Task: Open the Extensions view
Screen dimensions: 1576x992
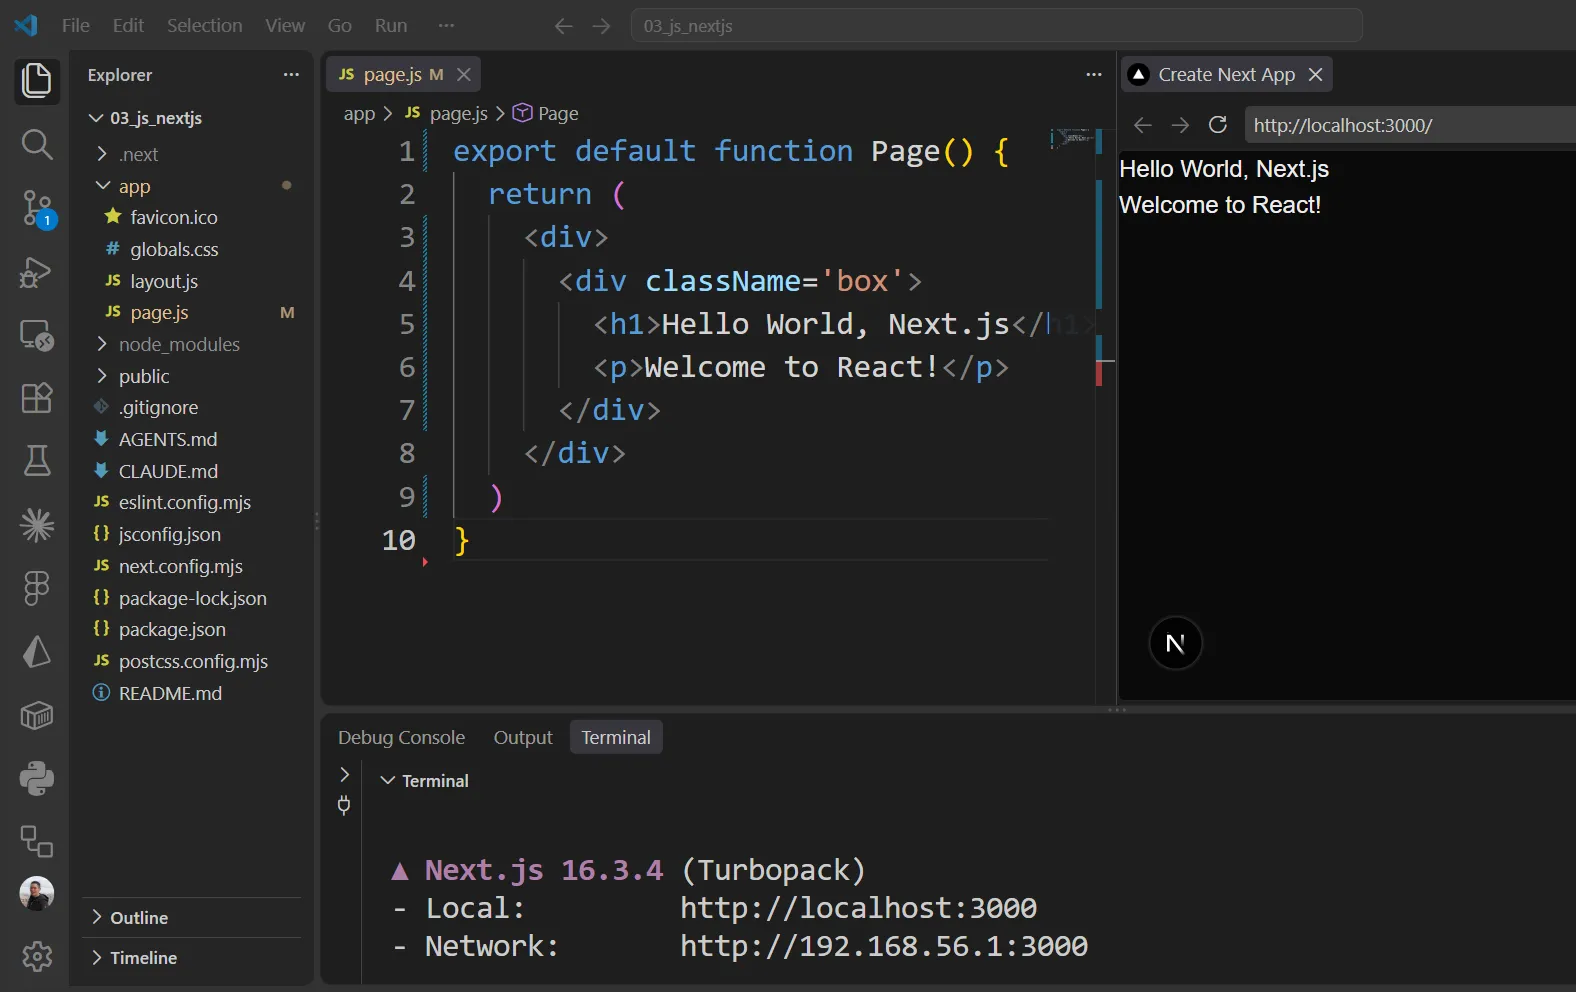Action: 37,398
